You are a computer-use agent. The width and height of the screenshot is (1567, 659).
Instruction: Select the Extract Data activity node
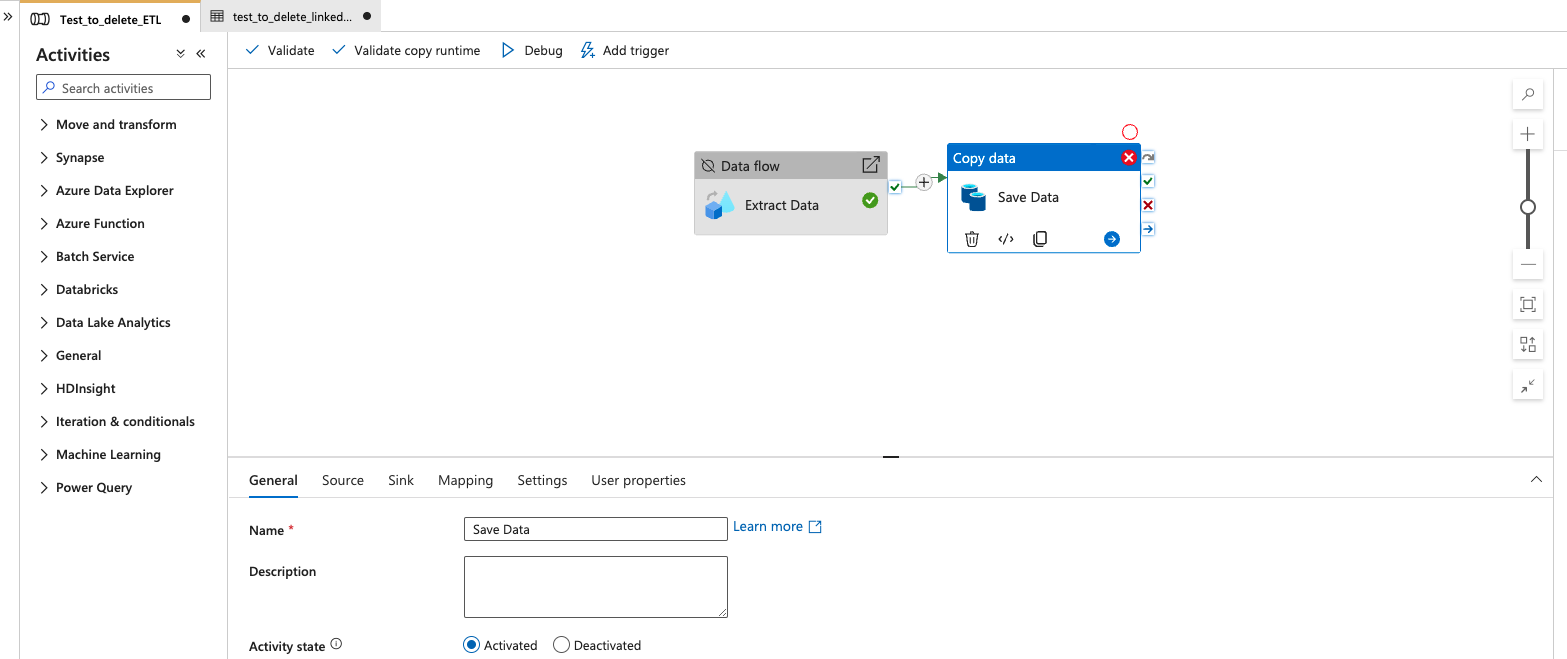[791, 193]
